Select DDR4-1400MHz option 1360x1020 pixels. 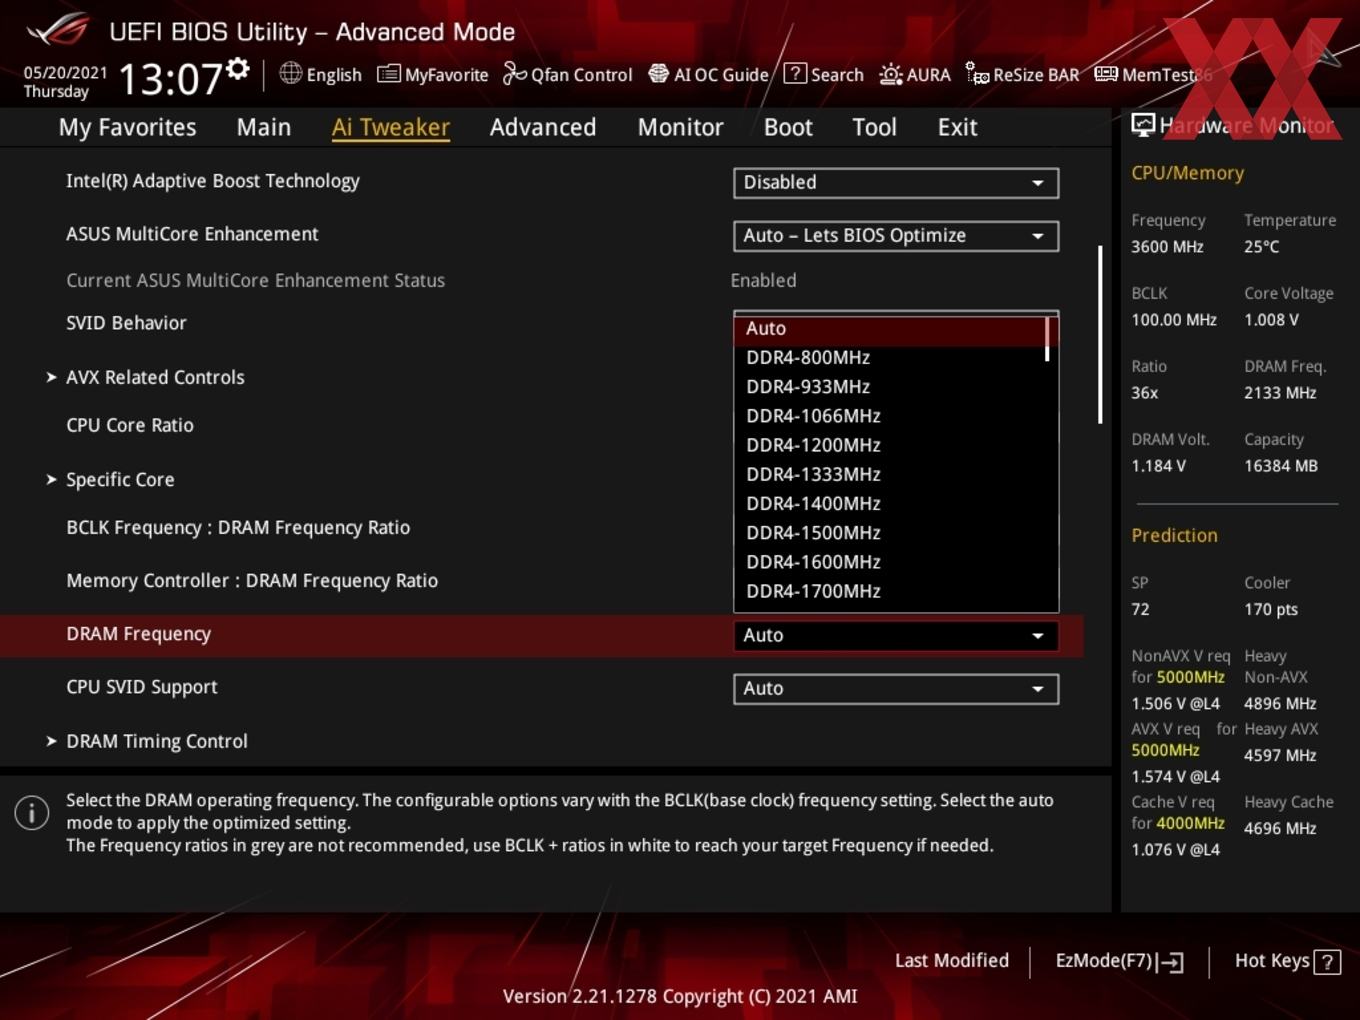coord(889,504)
